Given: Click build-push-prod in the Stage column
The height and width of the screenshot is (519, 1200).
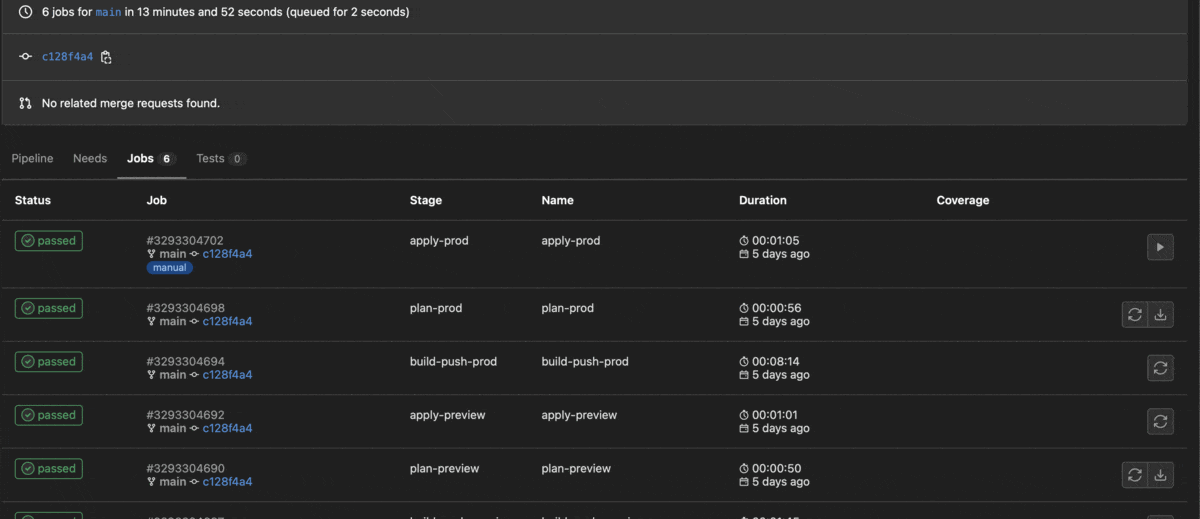Looking at the screenshot, I should pos(453,361).
